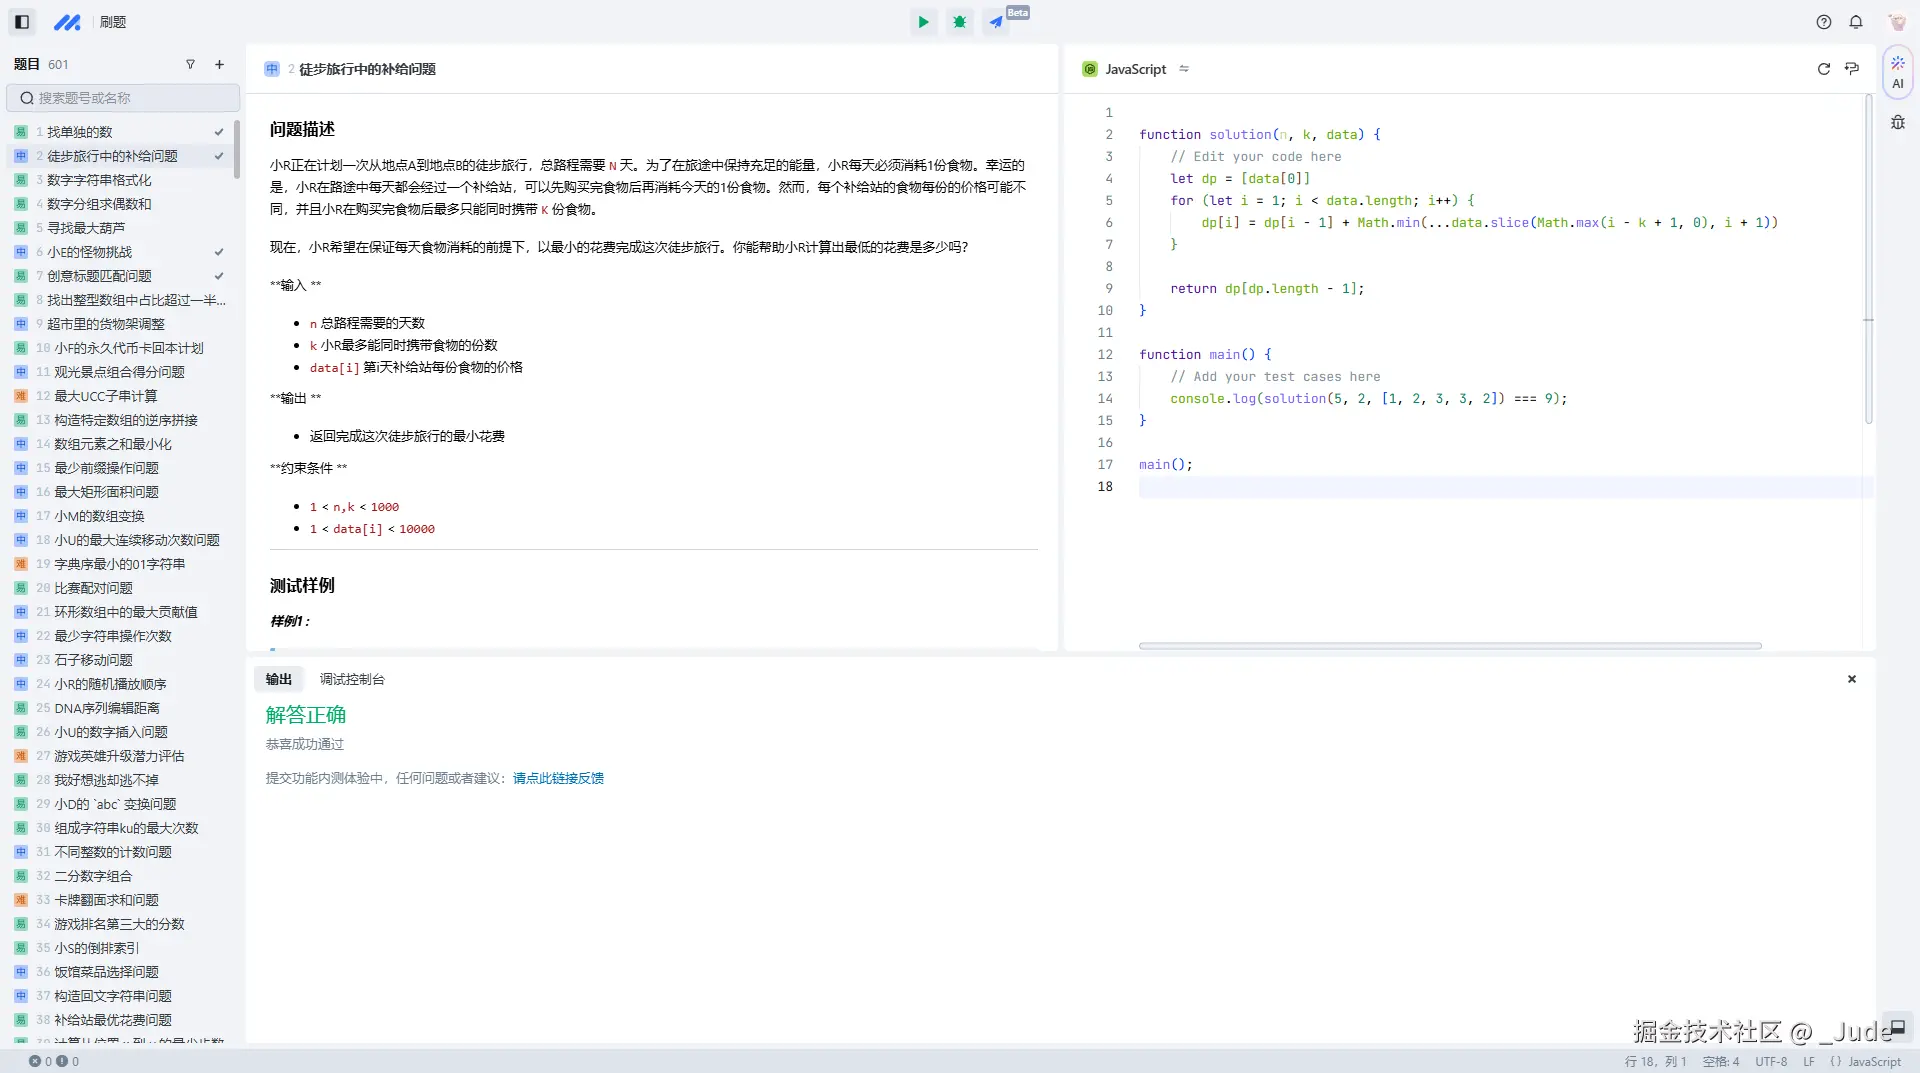Open the 刷题 menu item in the top bar
This screenshot has height=1073, width=1920.
pyautogui.click(x=113, y=22)
